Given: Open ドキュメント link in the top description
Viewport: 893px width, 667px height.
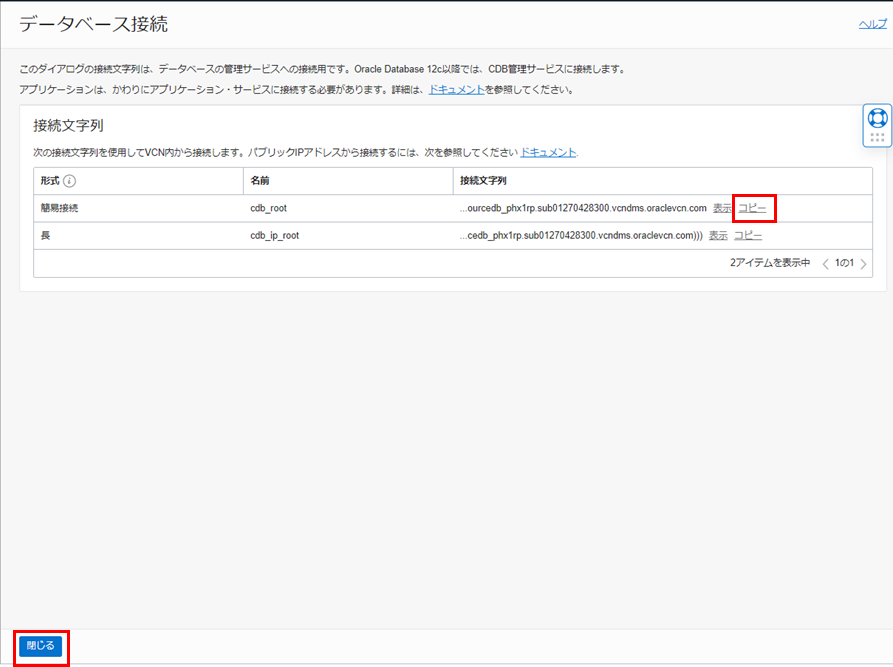Looking at the screenshot, I should tap(456, 89).
